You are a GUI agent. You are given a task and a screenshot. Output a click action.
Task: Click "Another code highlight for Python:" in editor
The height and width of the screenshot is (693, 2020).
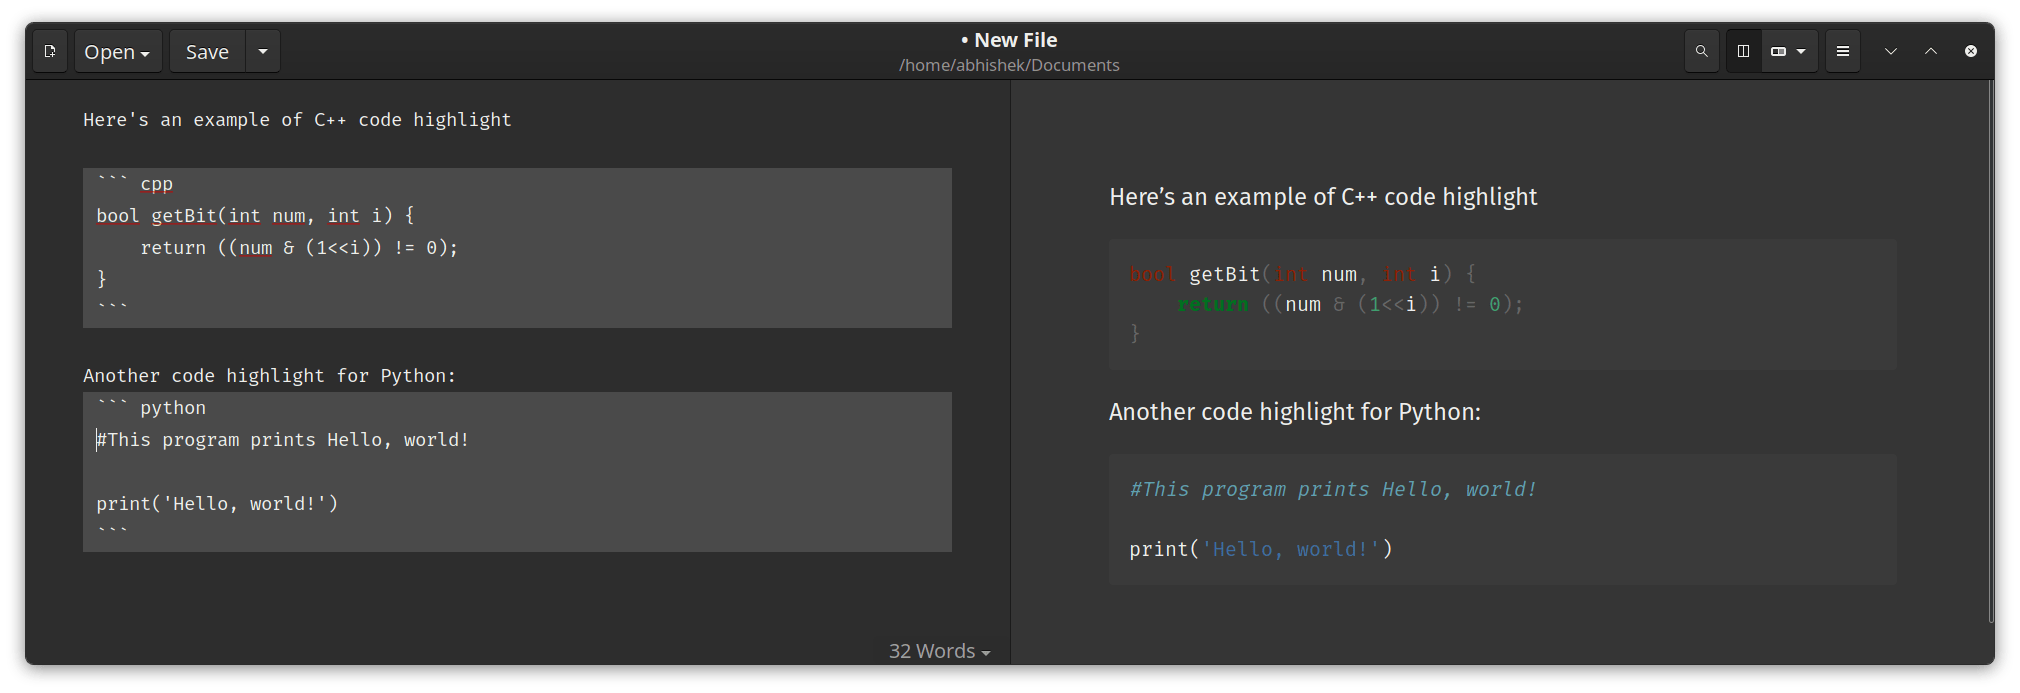pyautogui.click(x=269, y=376)
